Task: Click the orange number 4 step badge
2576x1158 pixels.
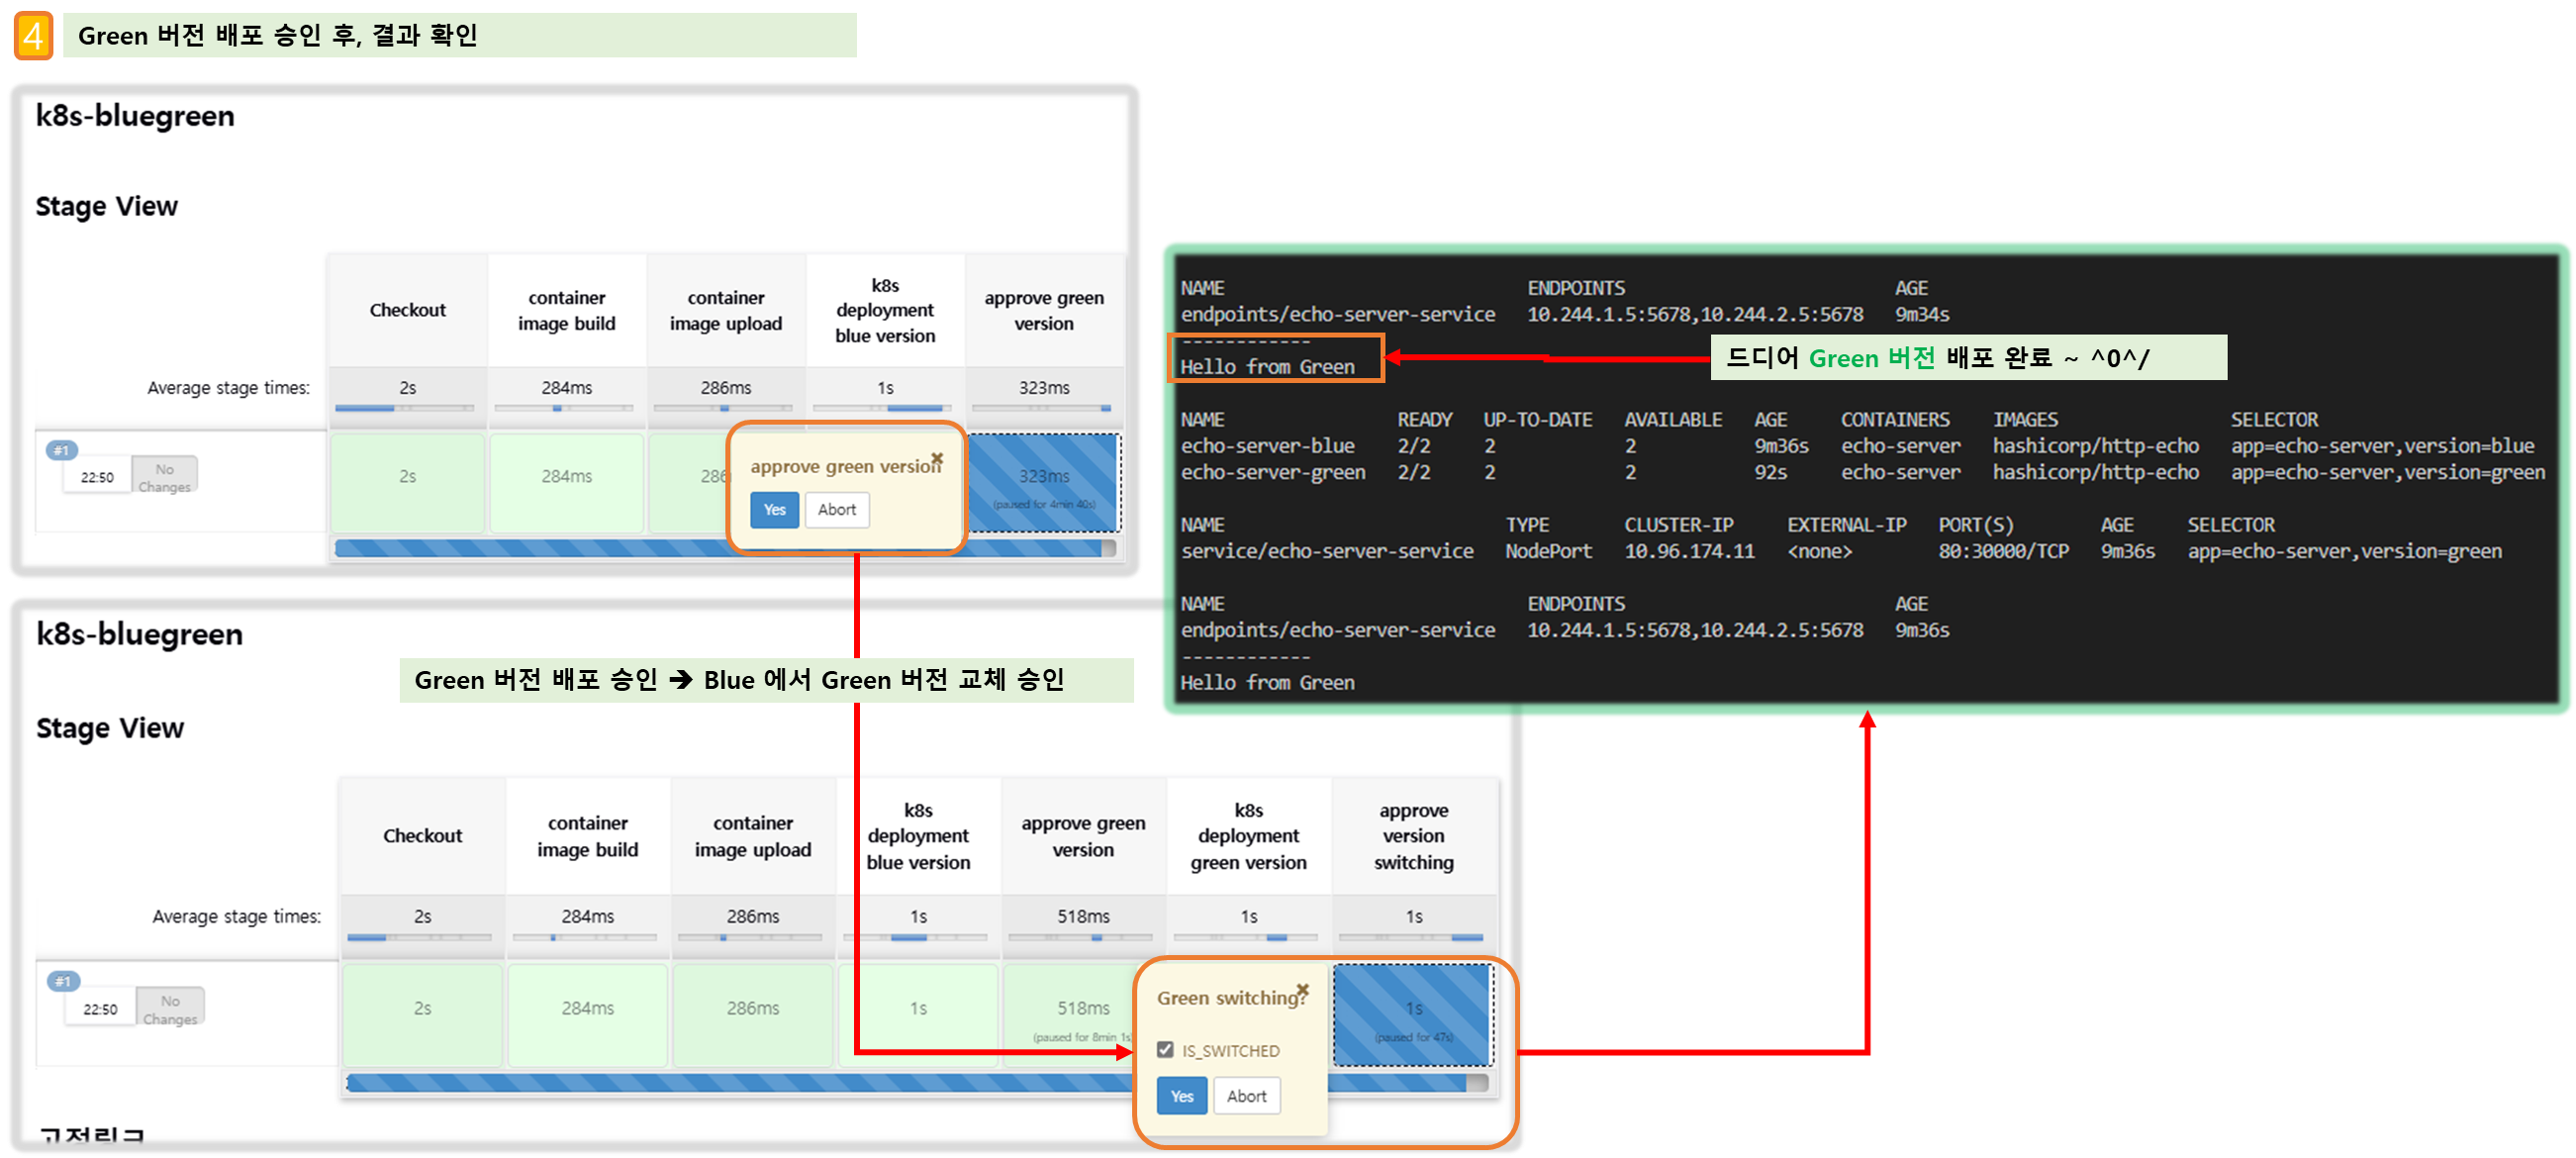Action: [x=33, y=36]
